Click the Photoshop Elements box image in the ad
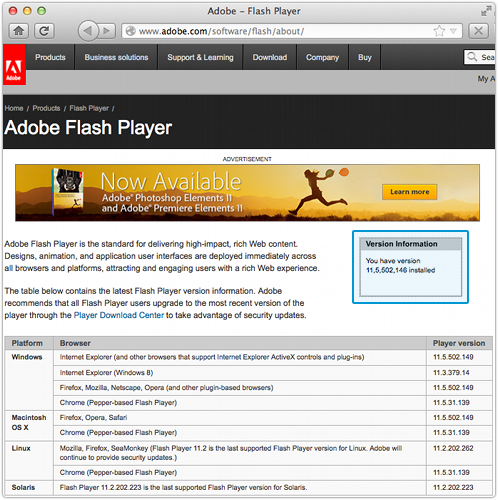This screenshot has width=498, height=500. click(x=68, y=191)
